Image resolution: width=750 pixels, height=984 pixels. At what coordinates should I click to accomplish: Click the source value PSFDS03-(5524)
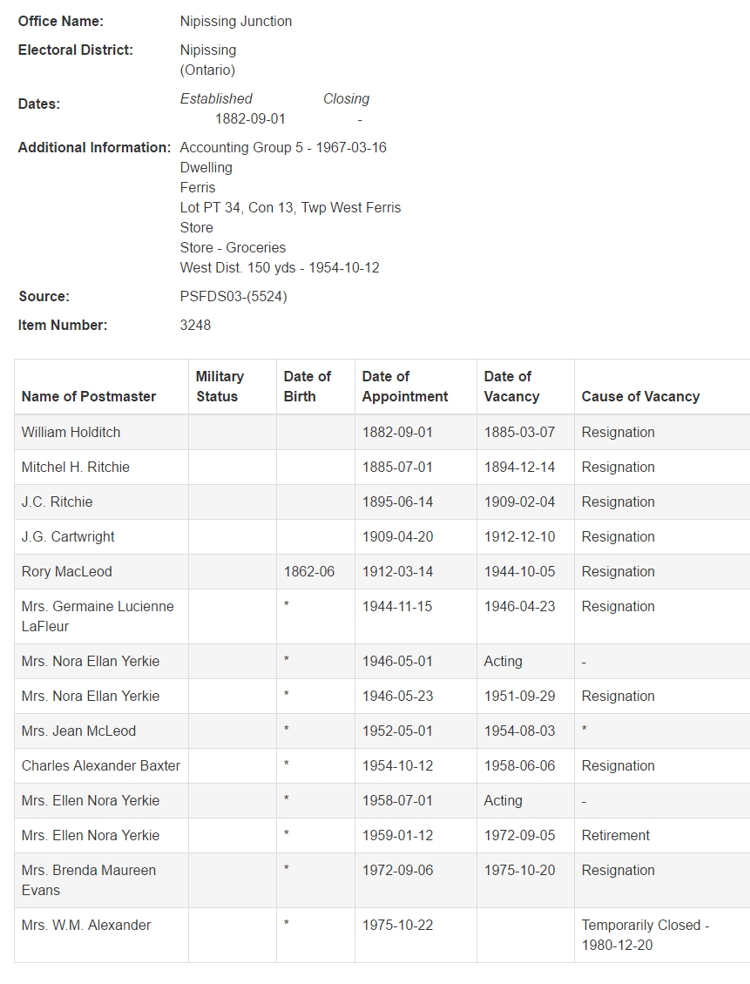tap(233, 296)
